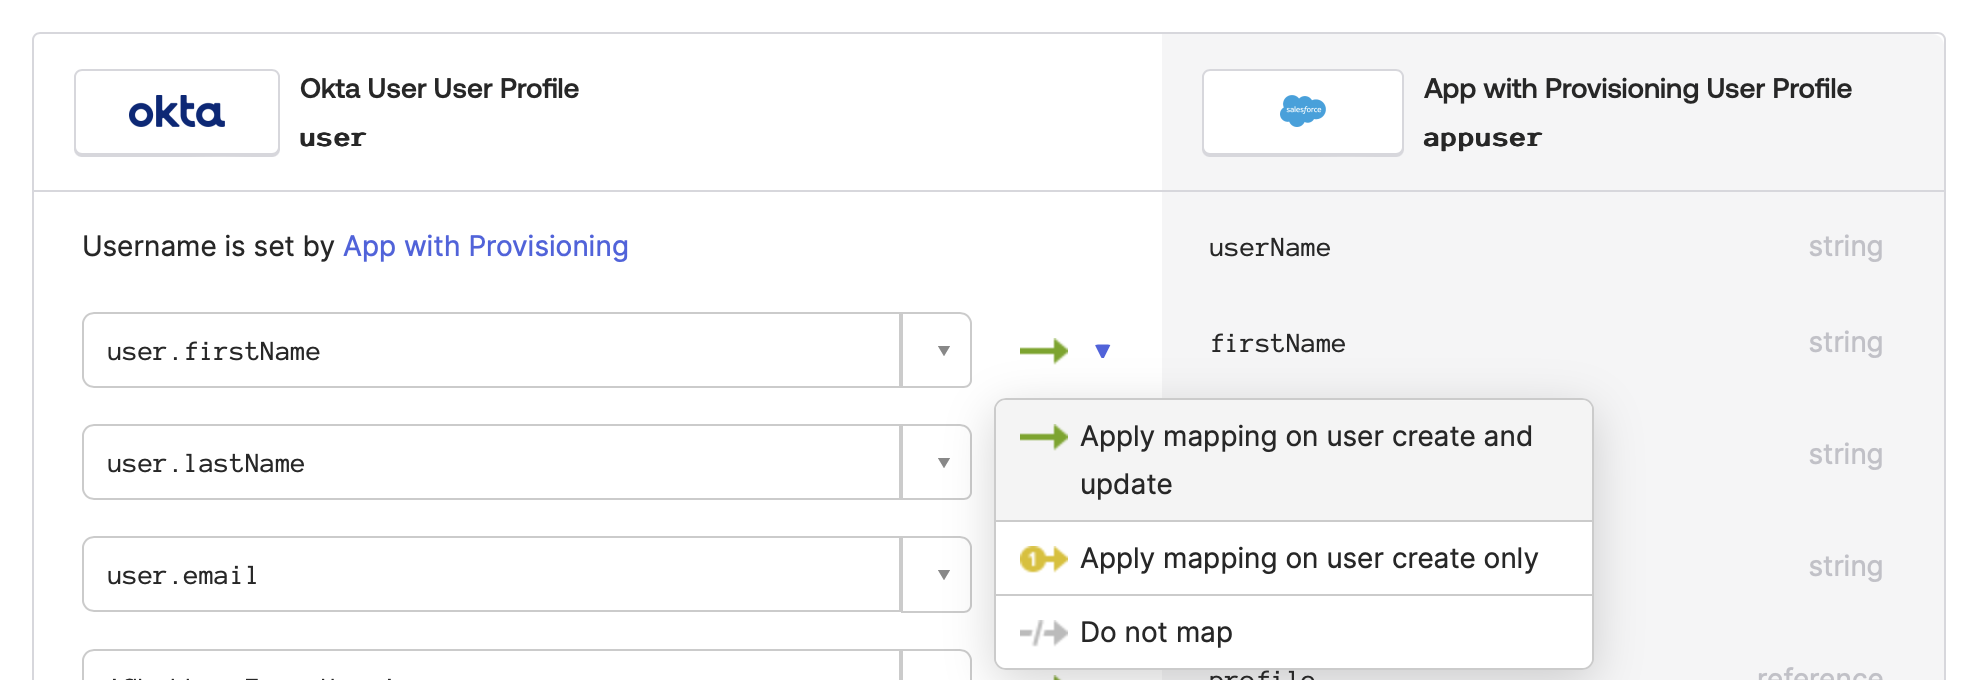Screen dimensions: 1976x680
Task: Open the user.email attribute dropdown arrow
Action: [942, 575]
